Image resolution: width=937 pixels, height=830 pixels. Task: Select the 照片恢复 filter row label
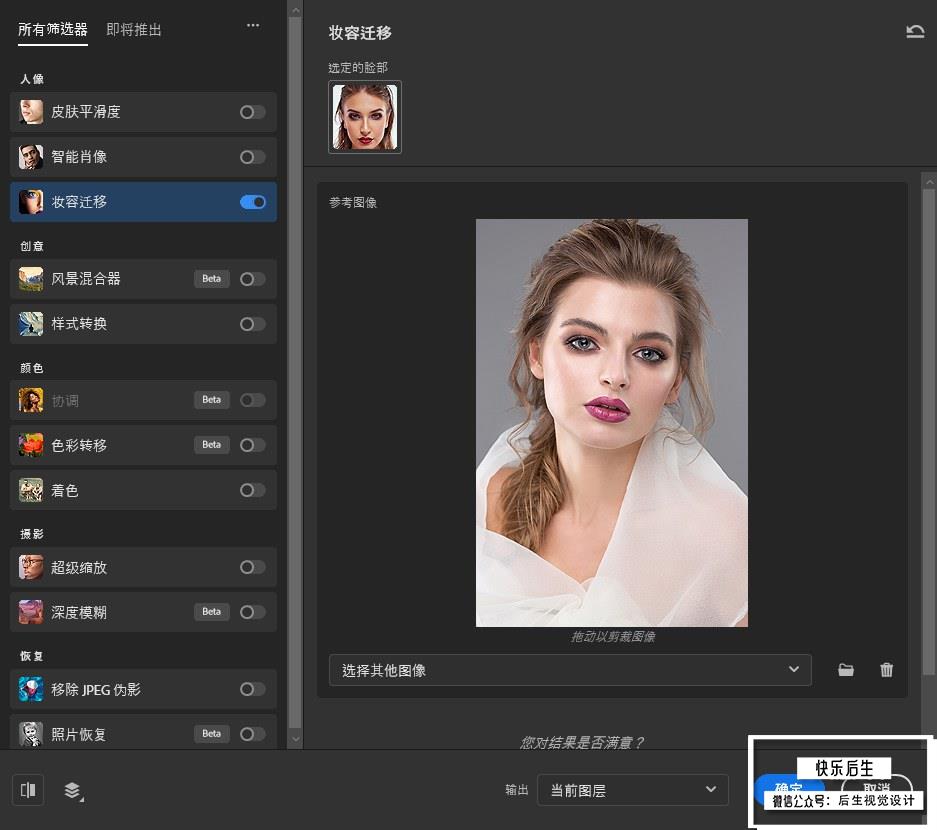[x=79, y=734]
